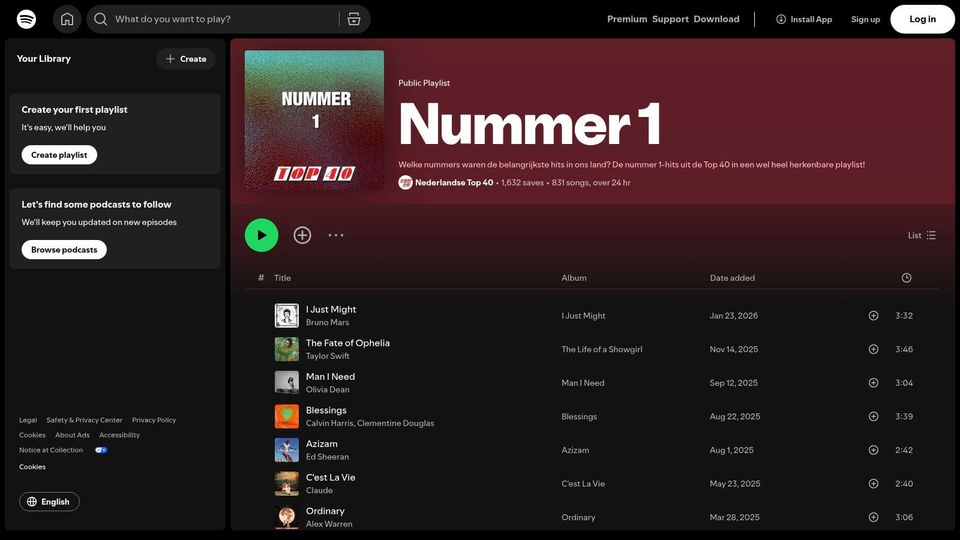This screenshot has width=960, height=540.
Task: Open Ed Sheeran artist link
Action: coord(328,457)
